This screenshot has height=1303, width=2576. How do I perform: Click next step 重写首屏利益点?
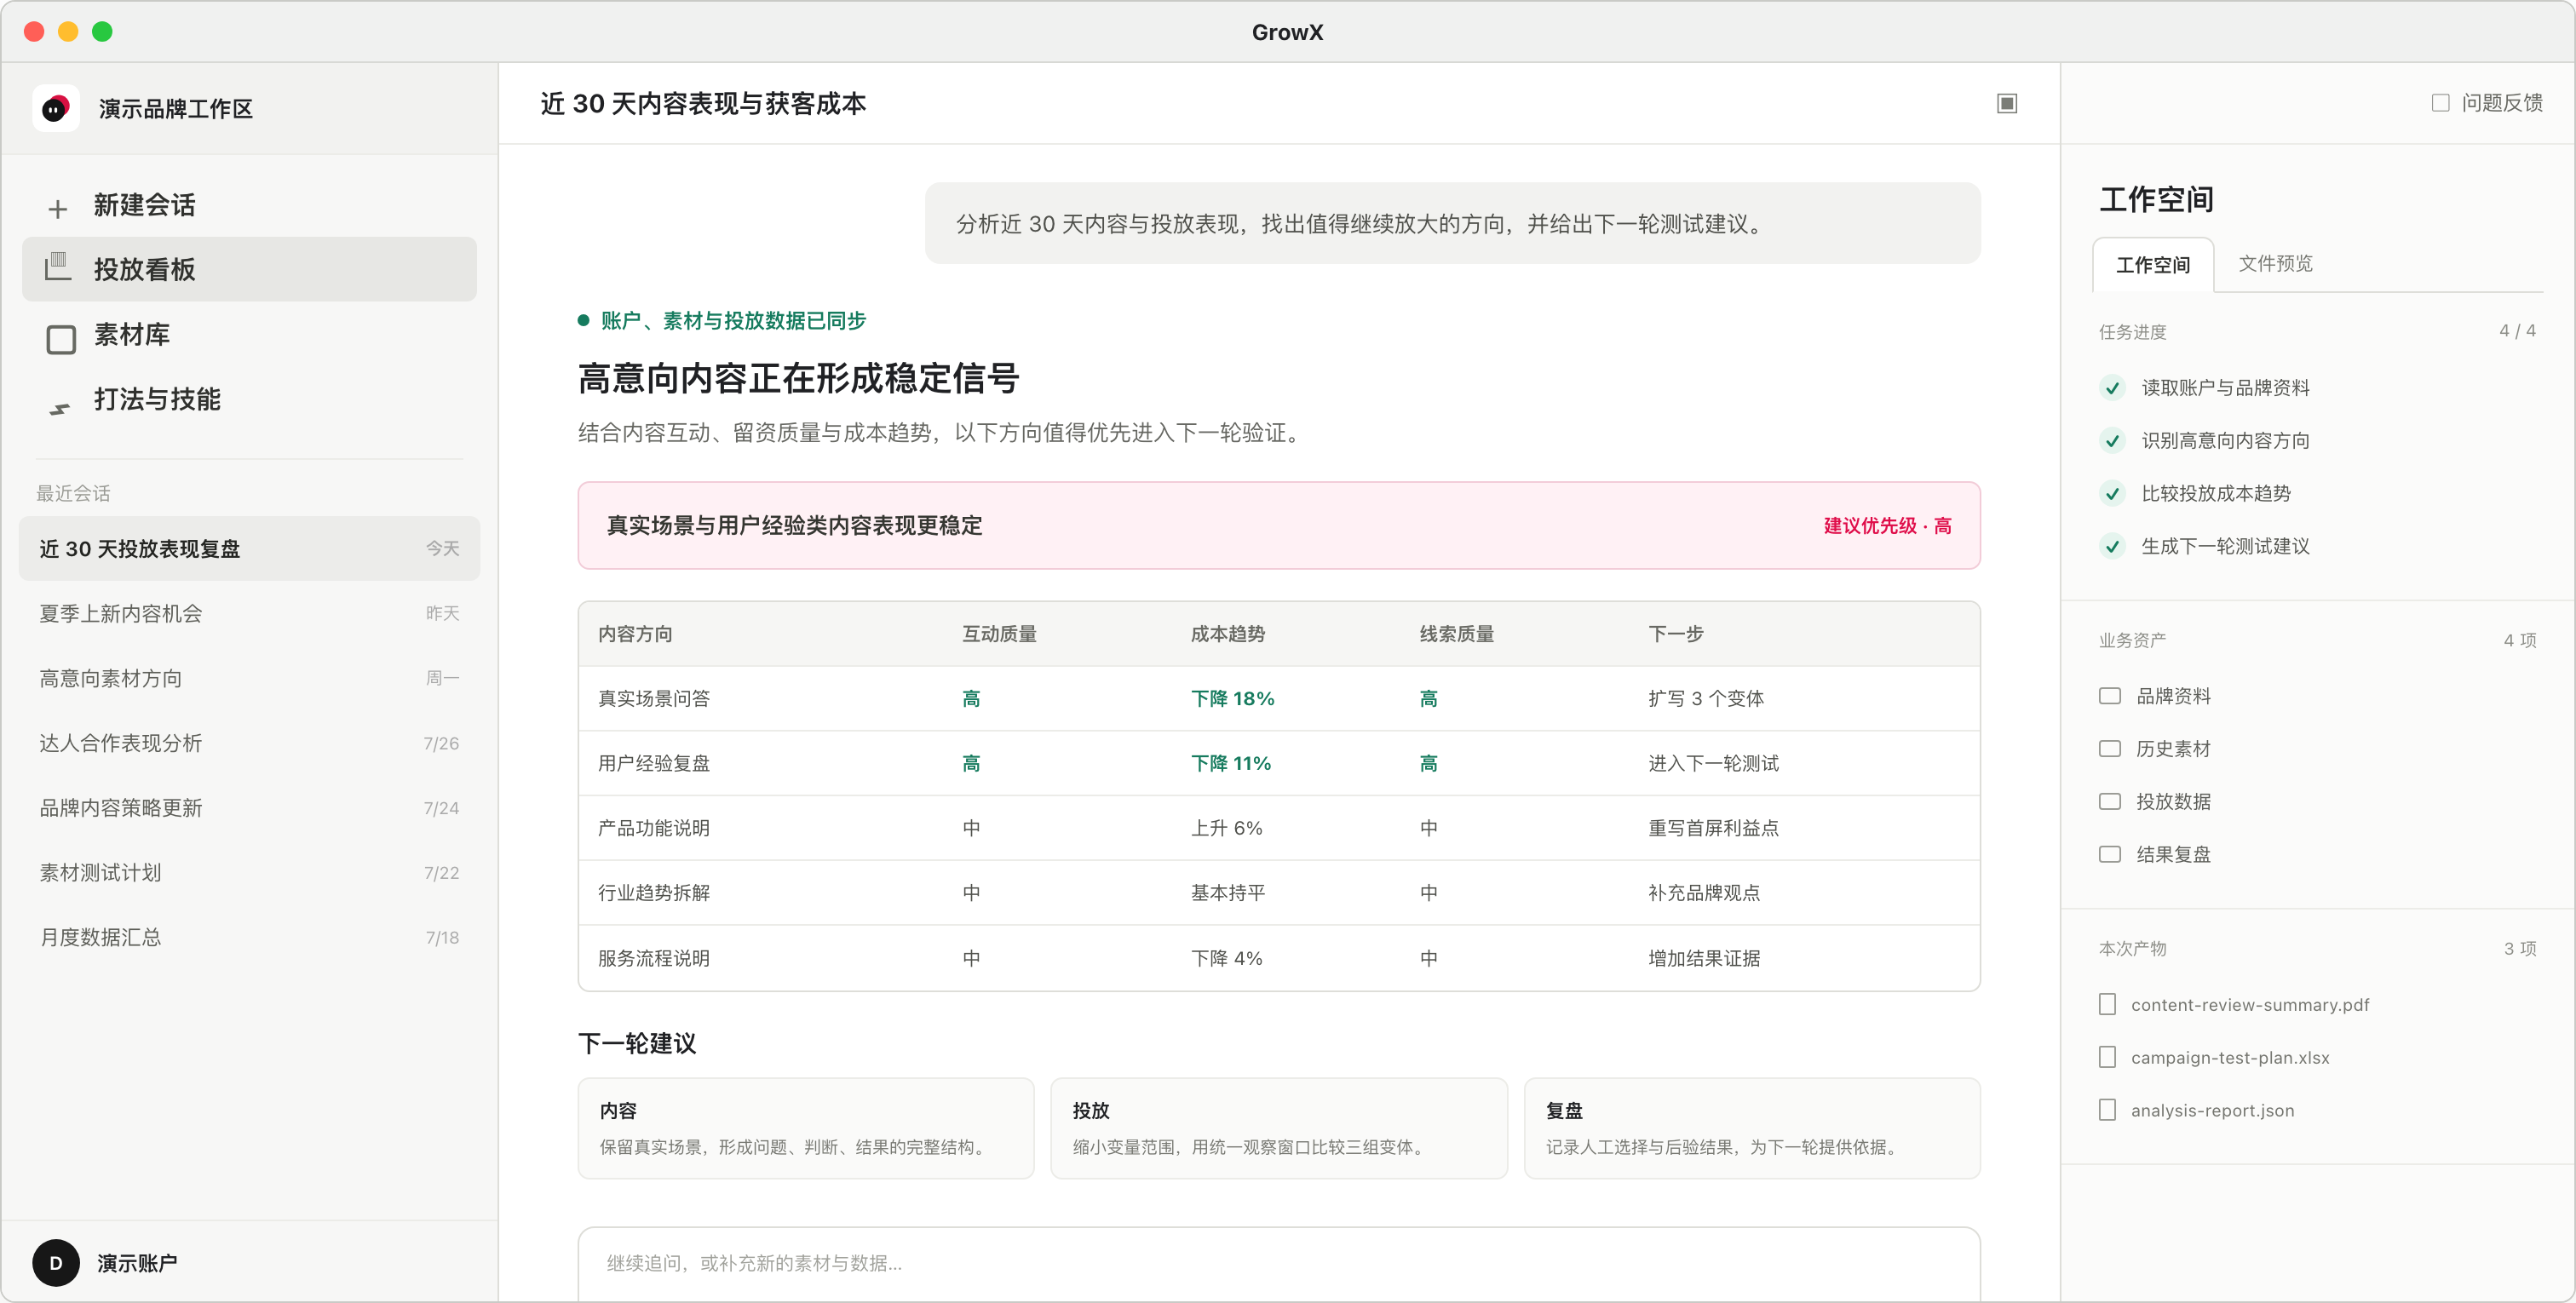point(1714,828)
